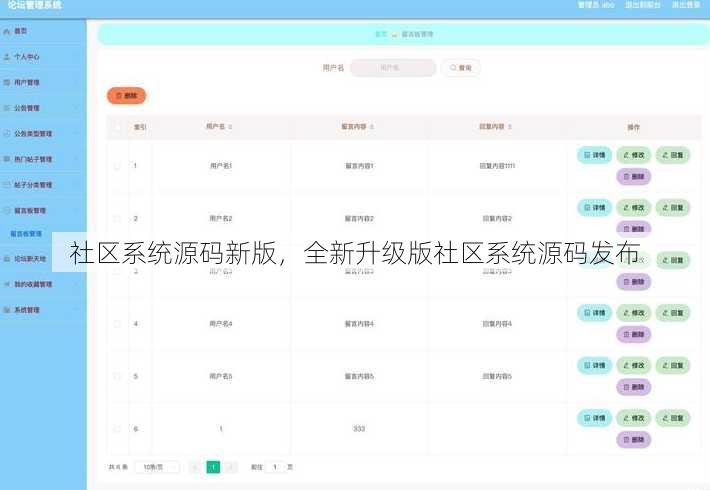
Task: Click 回复 for row 用户名1
Action: pos(673,155)
